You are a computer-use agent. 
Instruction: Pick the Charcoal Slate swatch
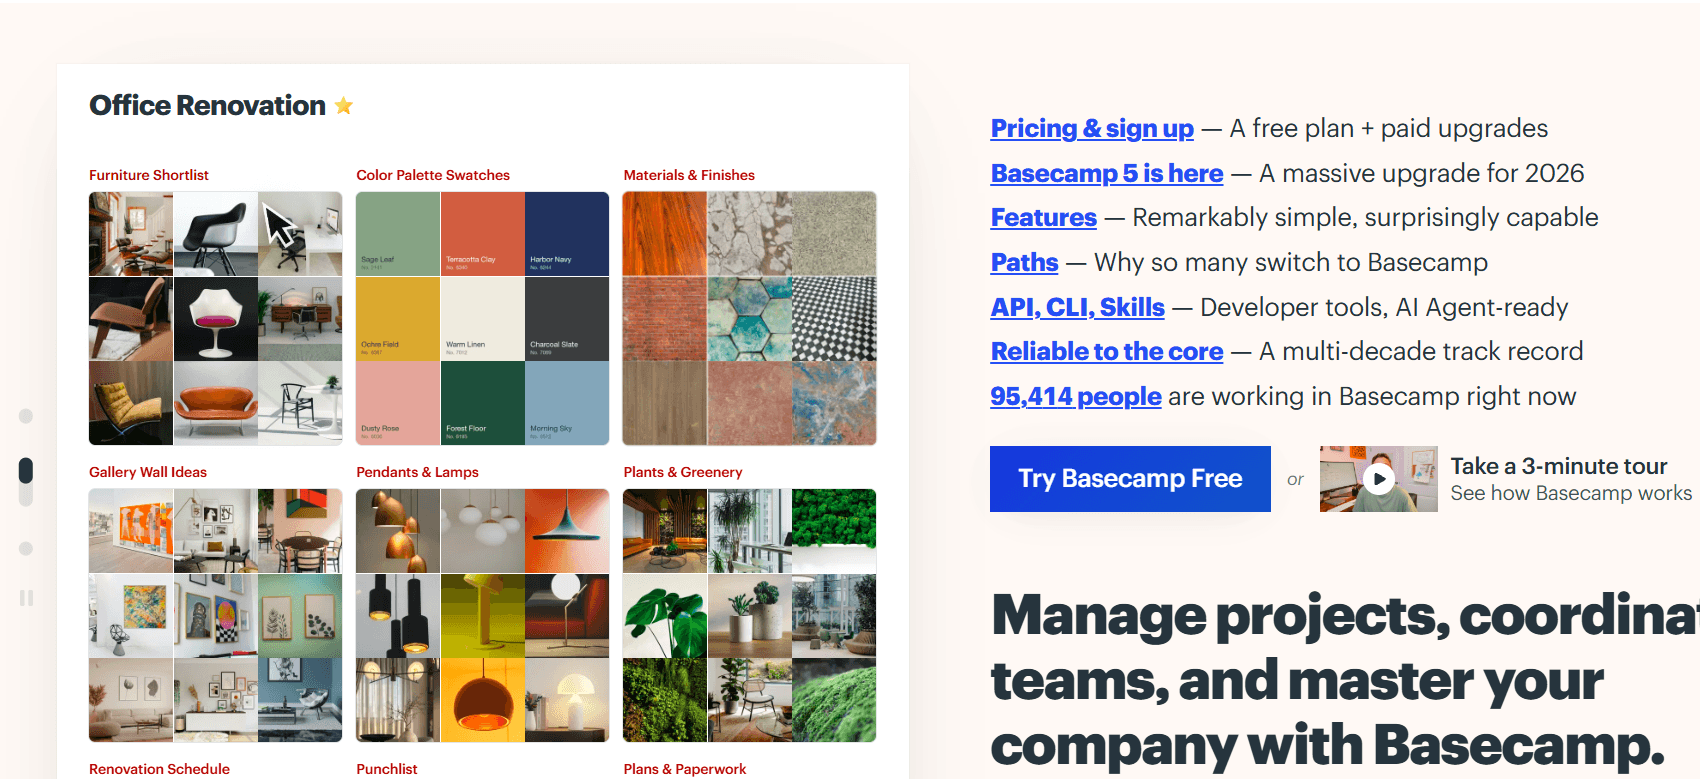(567, 319)
